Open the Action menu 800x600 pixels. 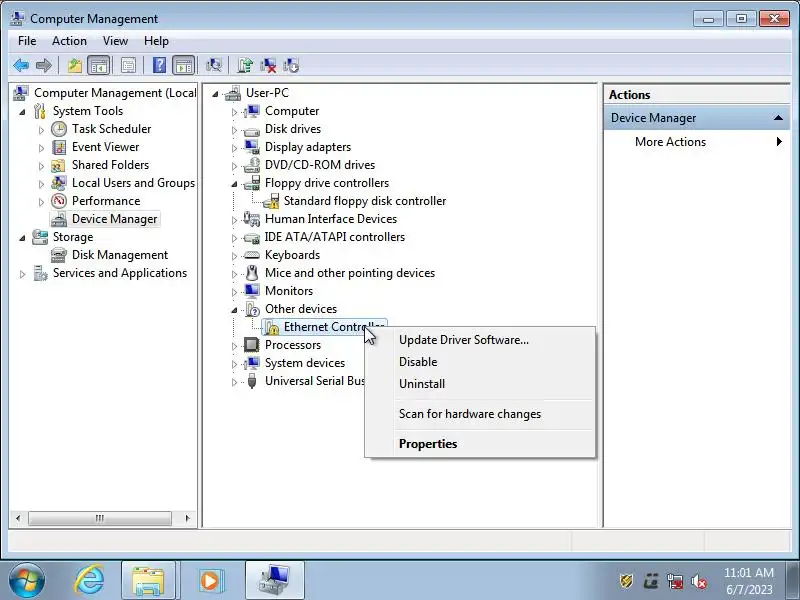pyautogui.click(x=69, y=41)
